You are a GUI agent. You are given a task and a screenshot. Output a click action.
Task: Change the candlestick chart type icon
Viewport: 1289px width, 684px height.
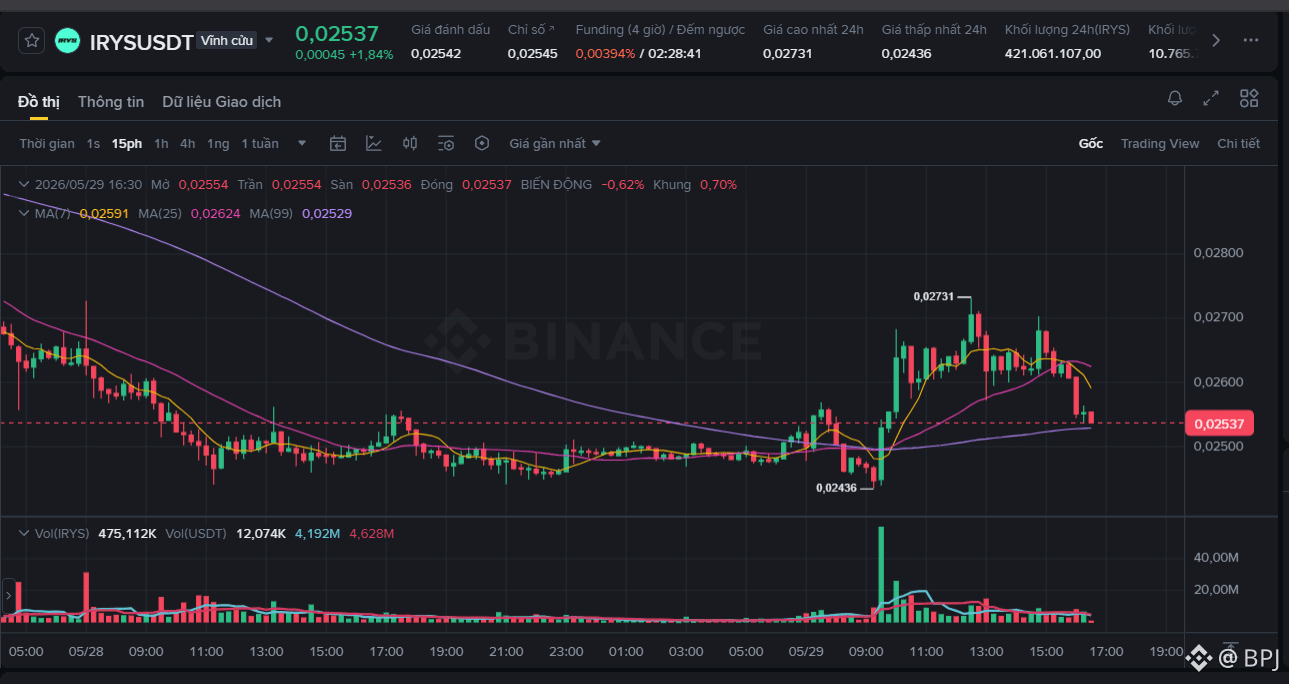tap(410, 143)
